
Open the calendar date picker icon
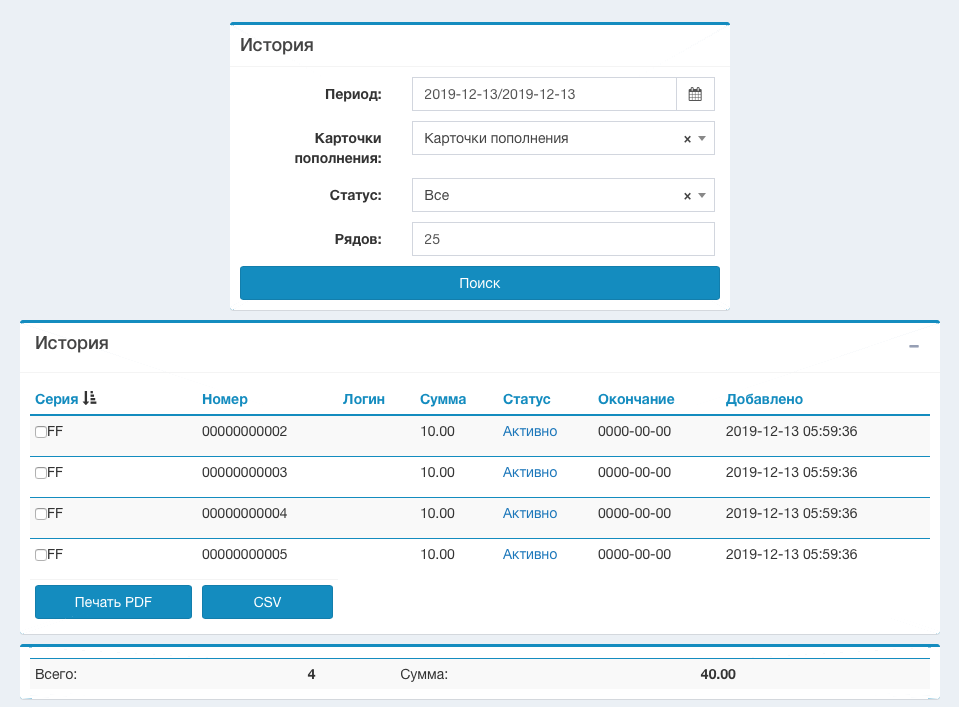point(695,95)
